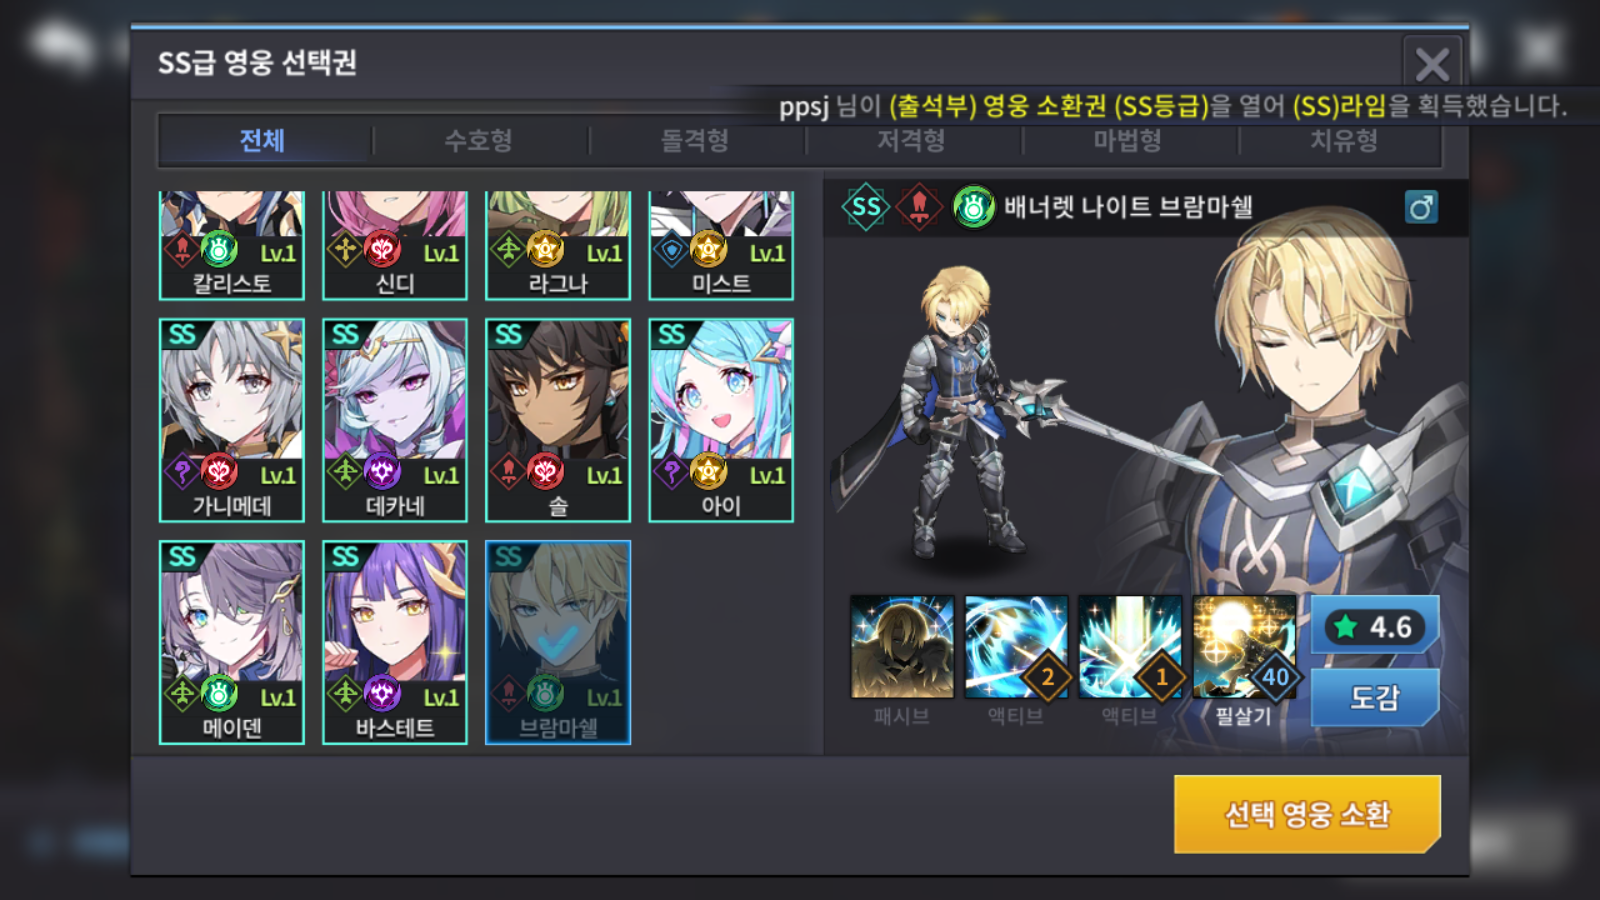Screen dimensions: 1600x900
Task: Open the 전체 tab
Action: pos(263,140)
